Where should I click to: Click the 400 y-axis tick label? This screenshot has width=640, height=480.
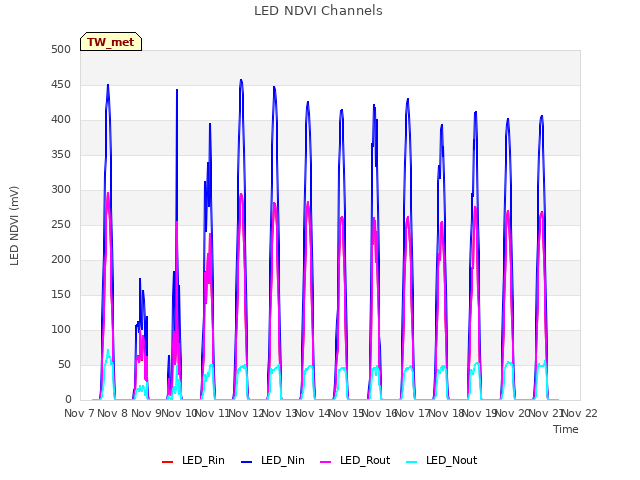61,120
